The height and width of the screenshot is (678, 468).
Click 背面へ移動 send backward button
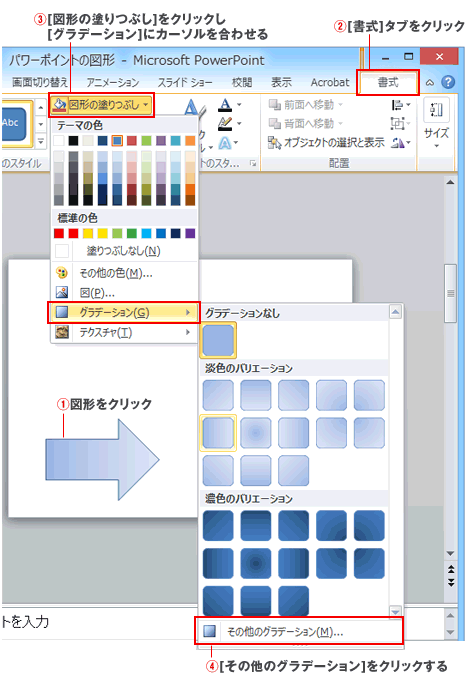click(306, 124)
